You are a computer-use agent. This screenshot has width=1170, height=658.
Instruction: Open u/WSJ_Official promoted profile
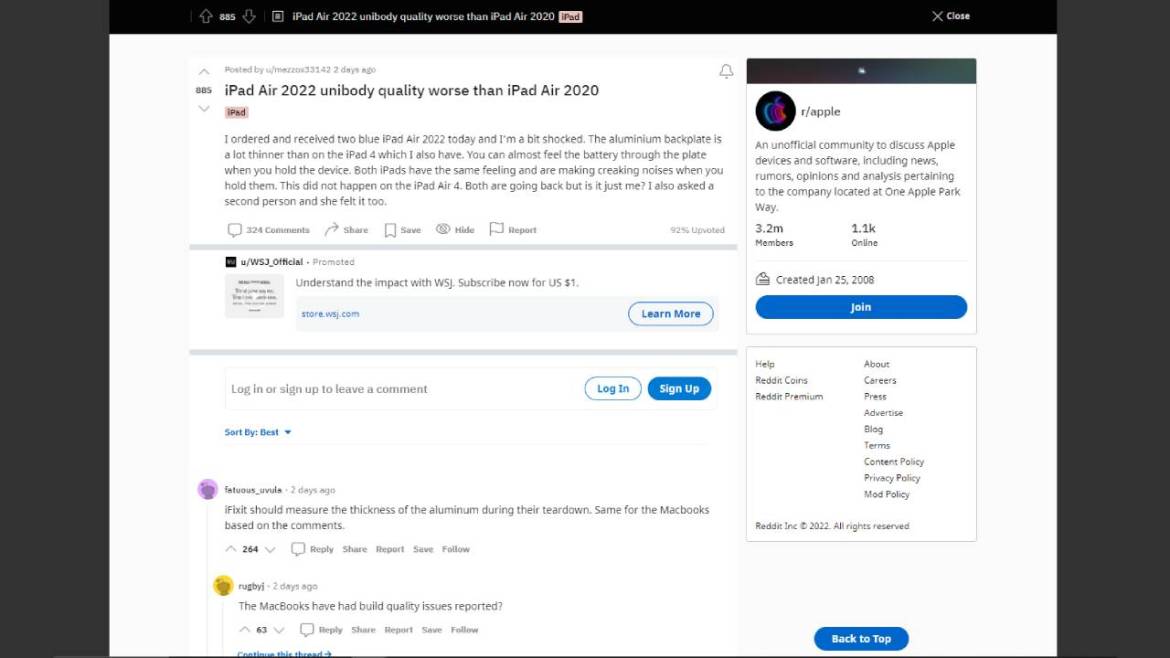pos(272,262)
